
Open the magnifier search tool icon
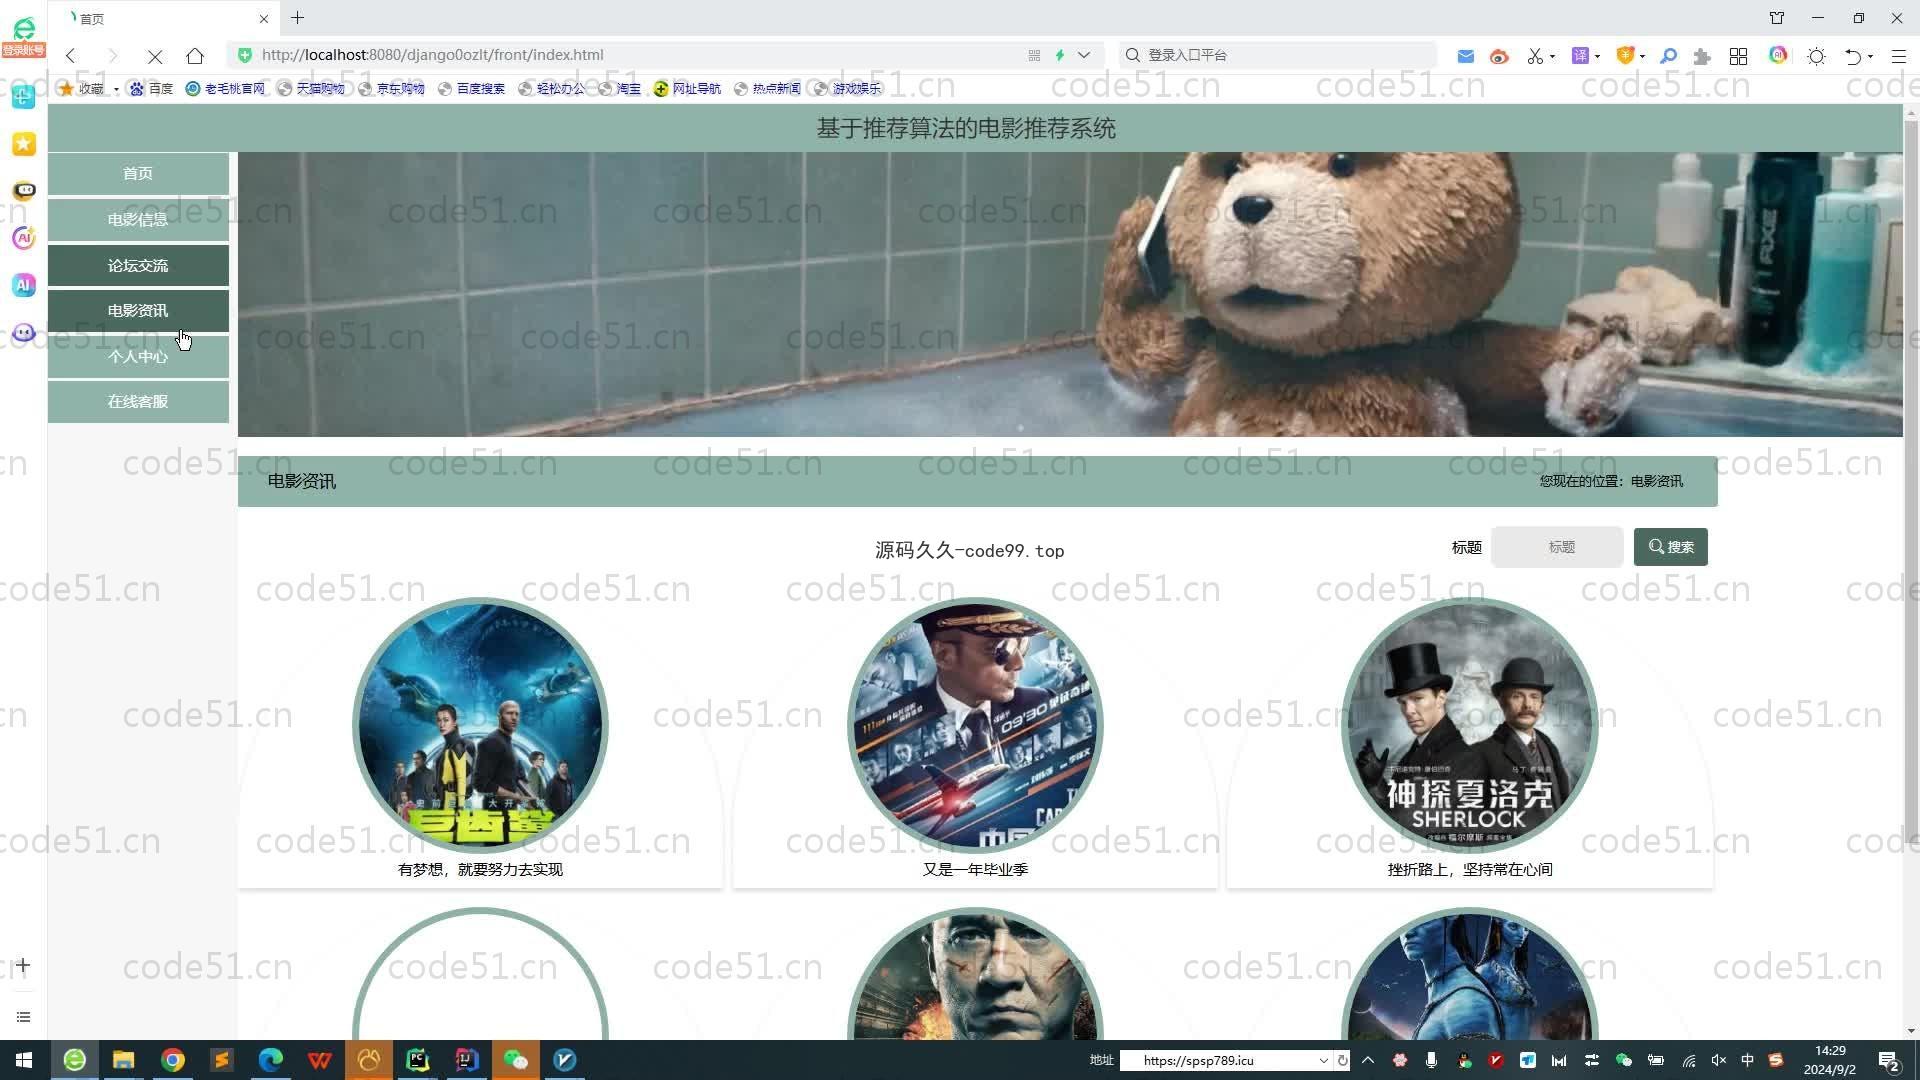pos(1668,56)
